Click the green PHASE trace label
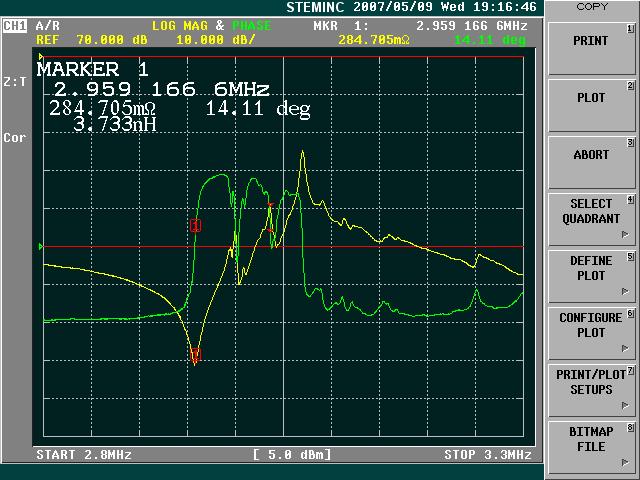 [x=251, y=25]
